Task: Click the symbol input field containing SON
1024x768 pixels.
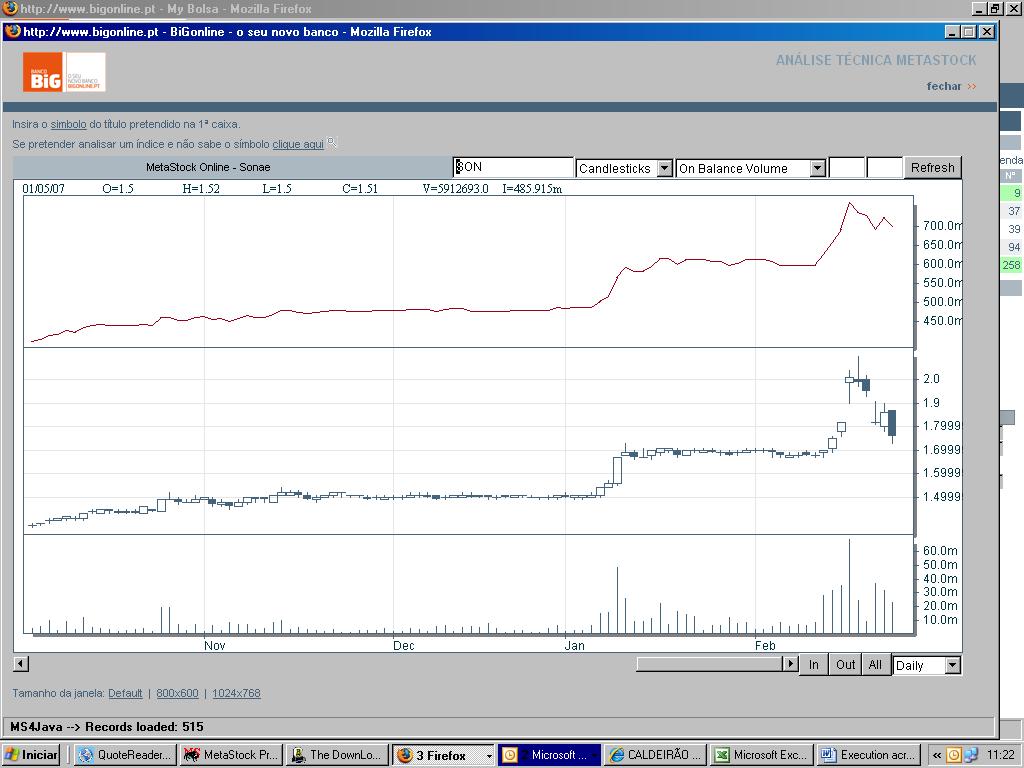Action: click(x=513, y=167)
